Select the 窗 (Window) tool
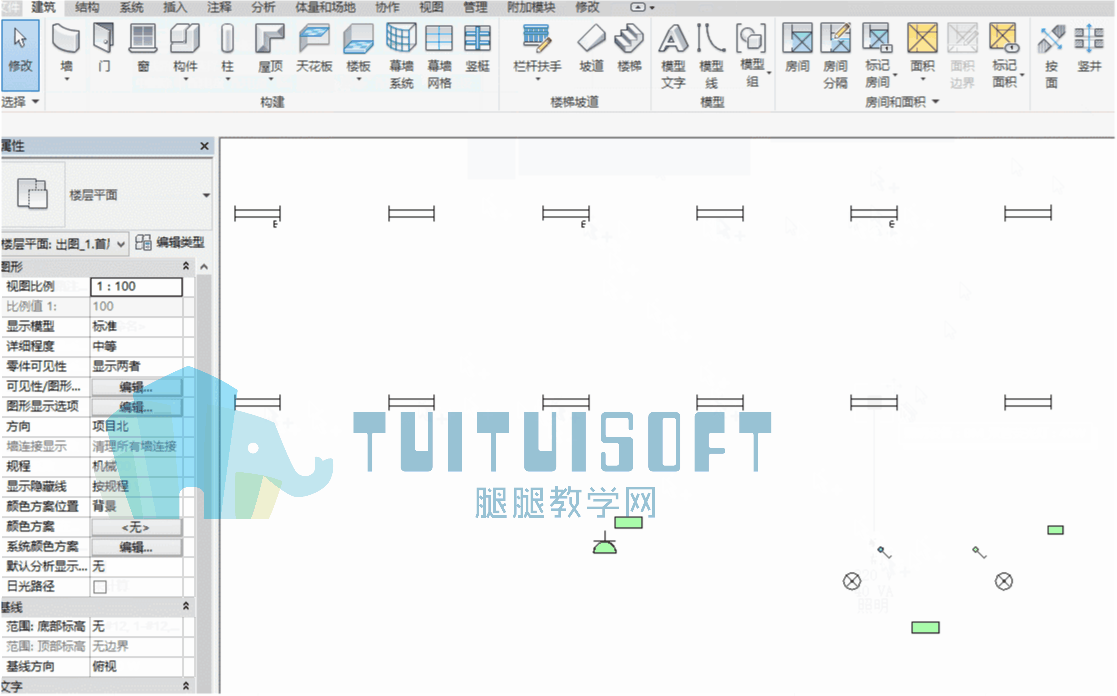The width and height of the screenshot is (1117, 696). [x=143, y=48]
